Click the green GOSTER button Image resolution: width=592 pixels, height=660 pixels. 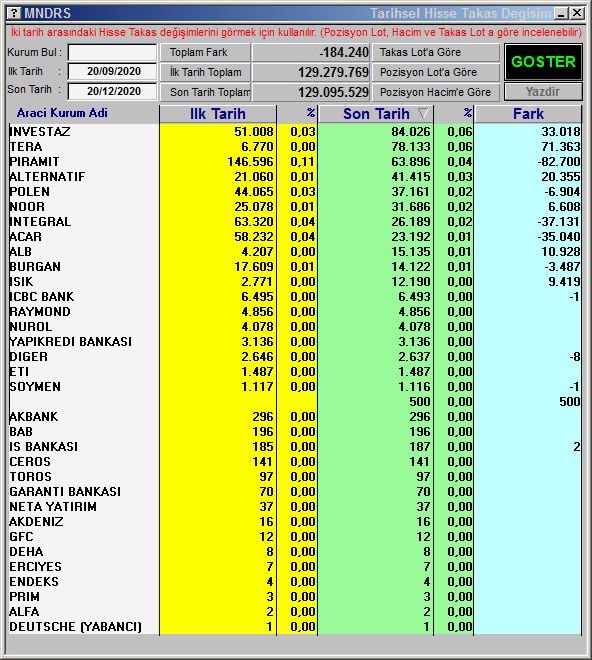coord(543,62)
